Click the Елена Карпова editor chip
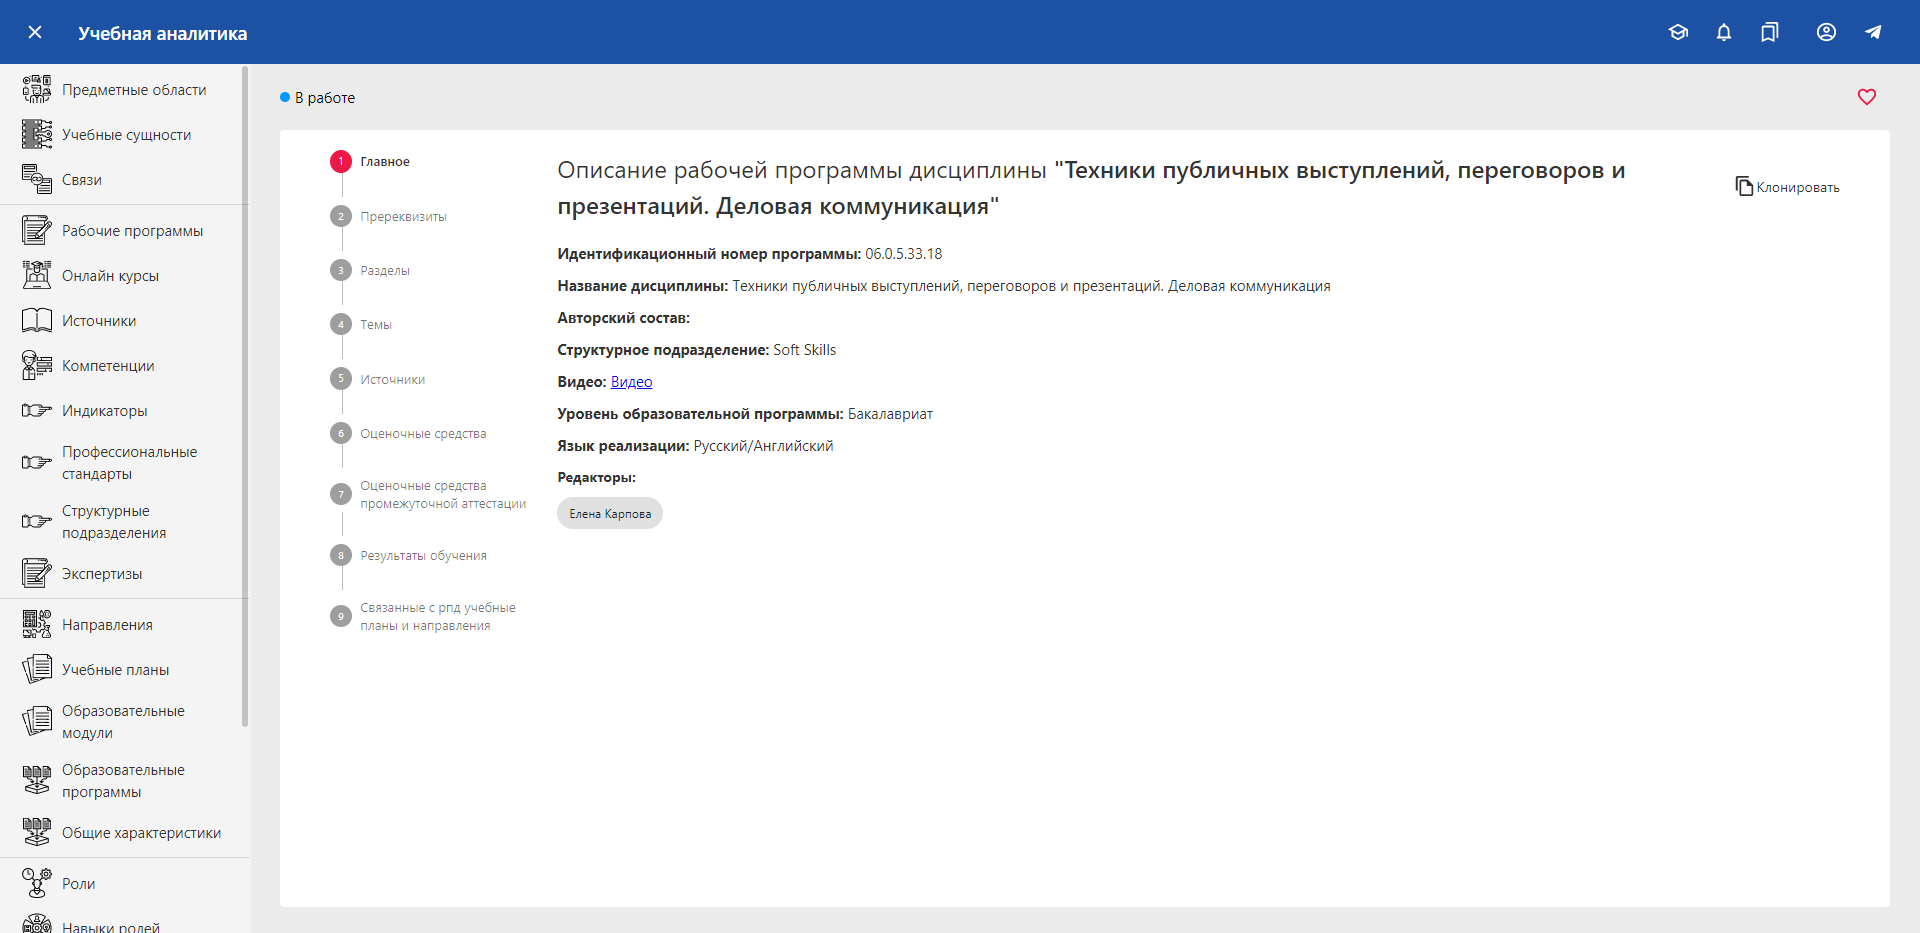The image size is (1920, 933). pyautogui.click(x=610, y=513)
